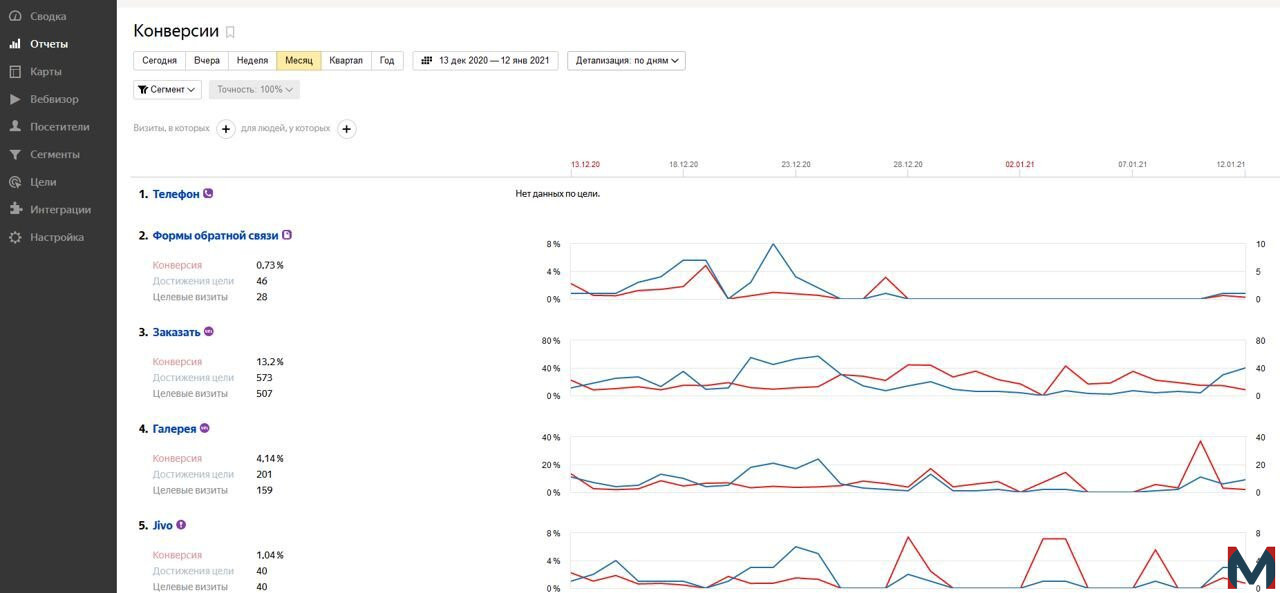Select the Год period
This screenshot has height=593, width=1280.
(x=387, y=60)
